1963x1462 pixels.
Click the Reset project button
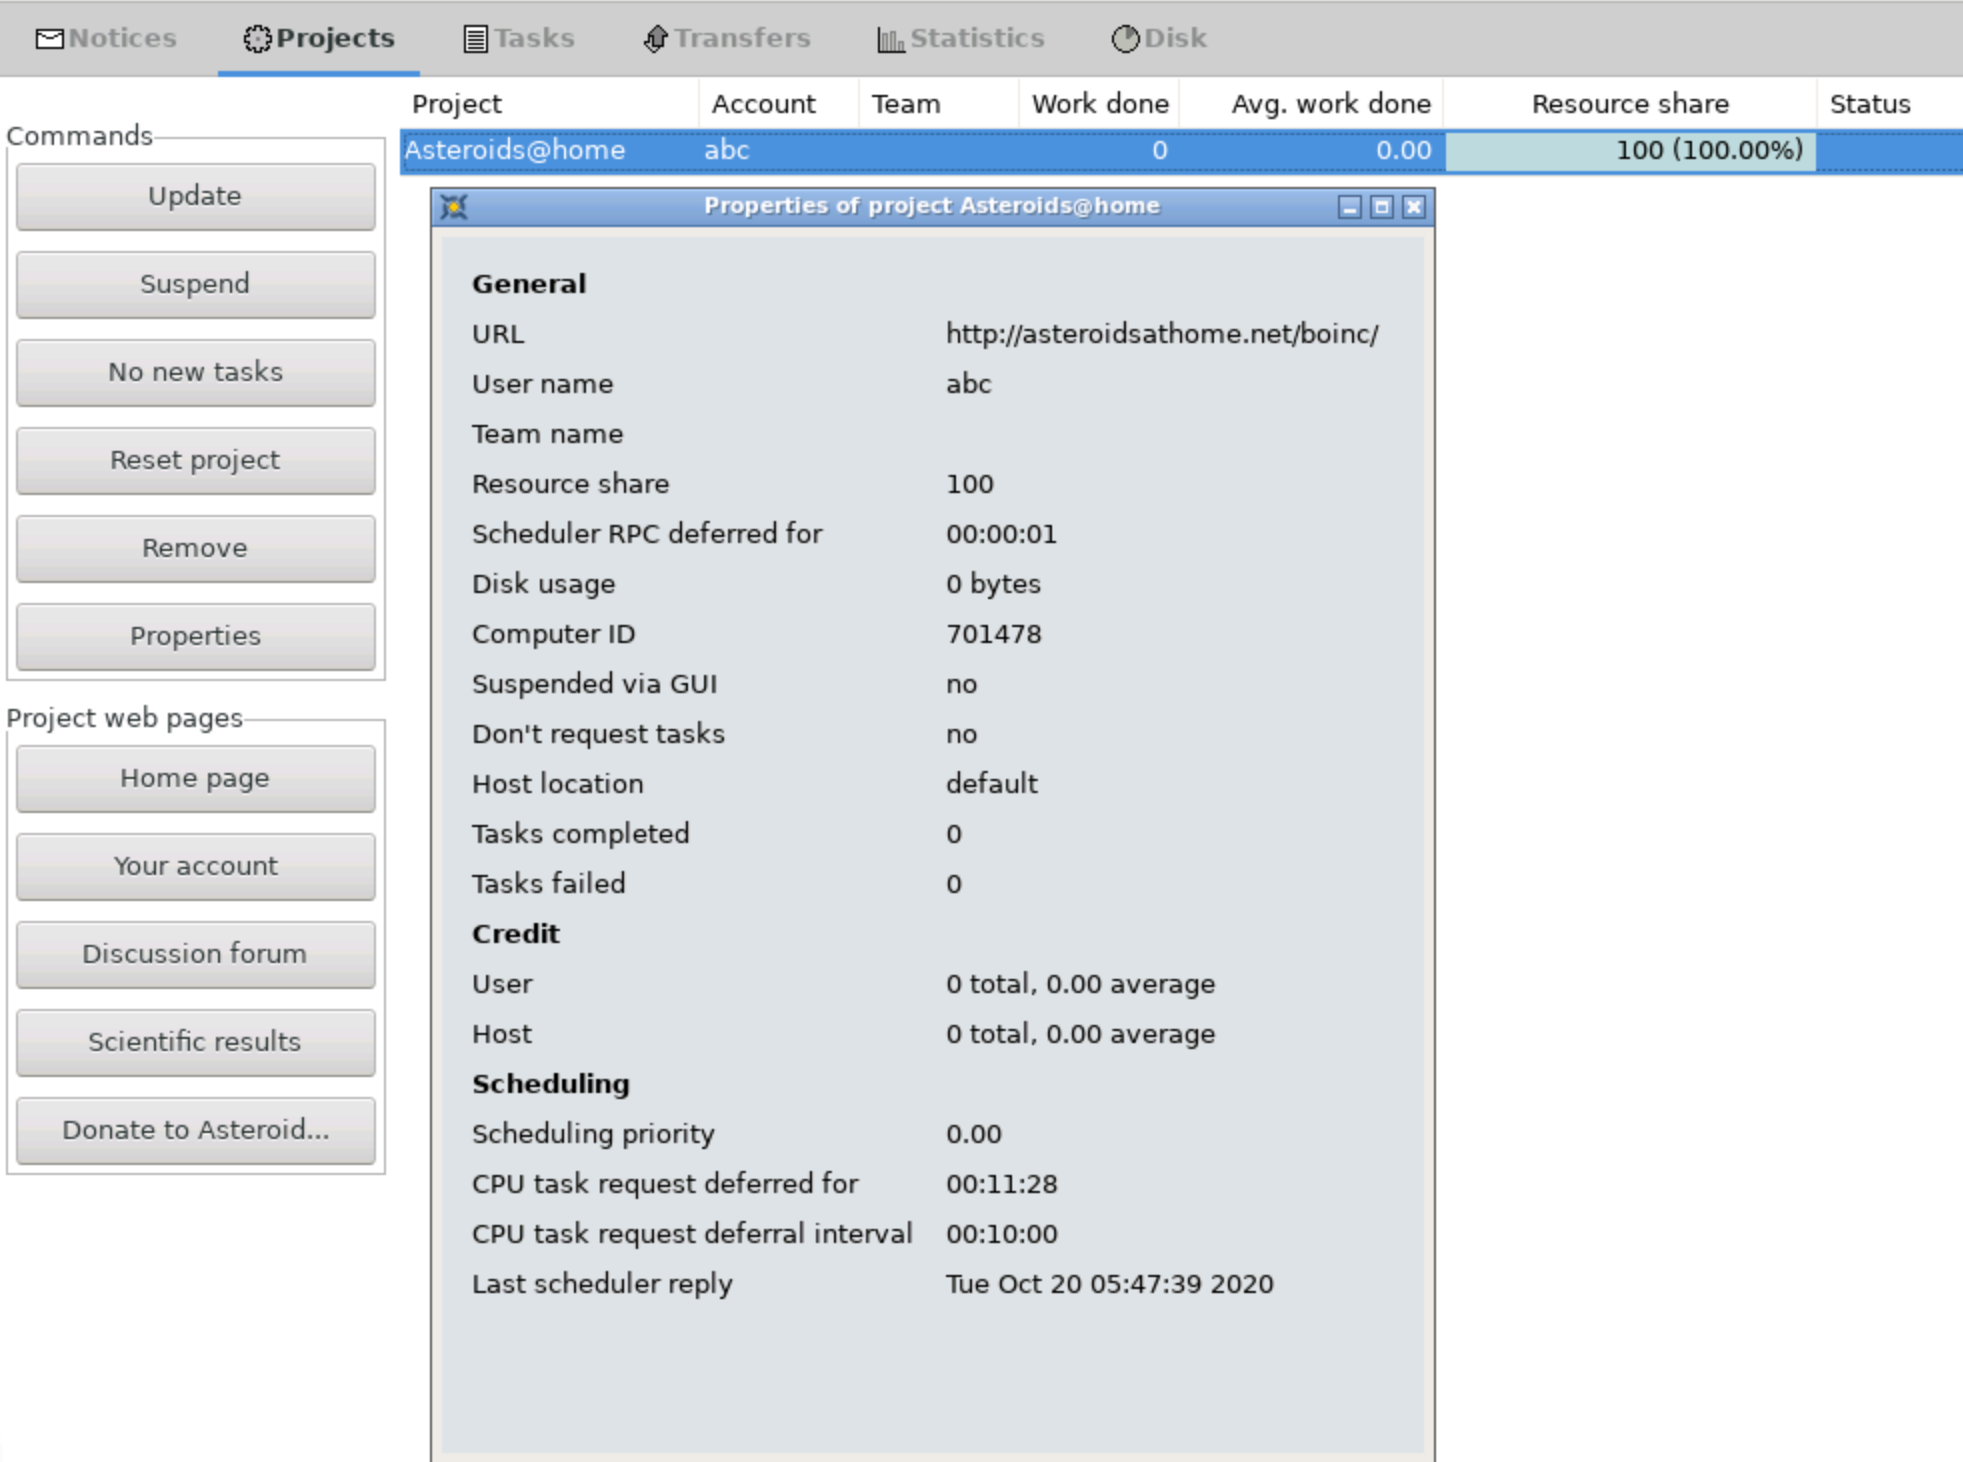[195, 460]
